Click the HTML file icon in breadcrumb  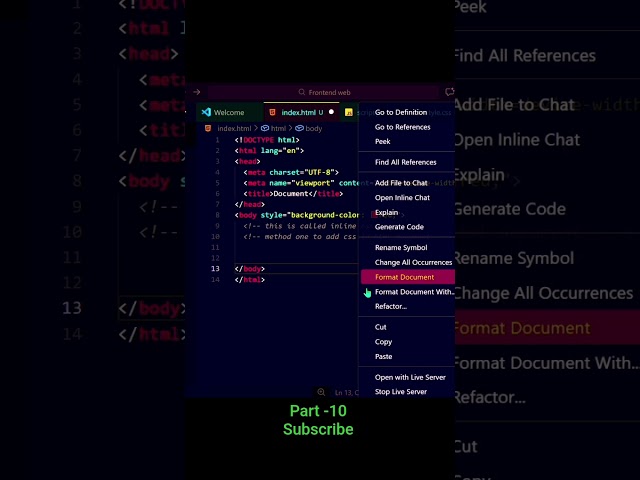pos(208,128)
